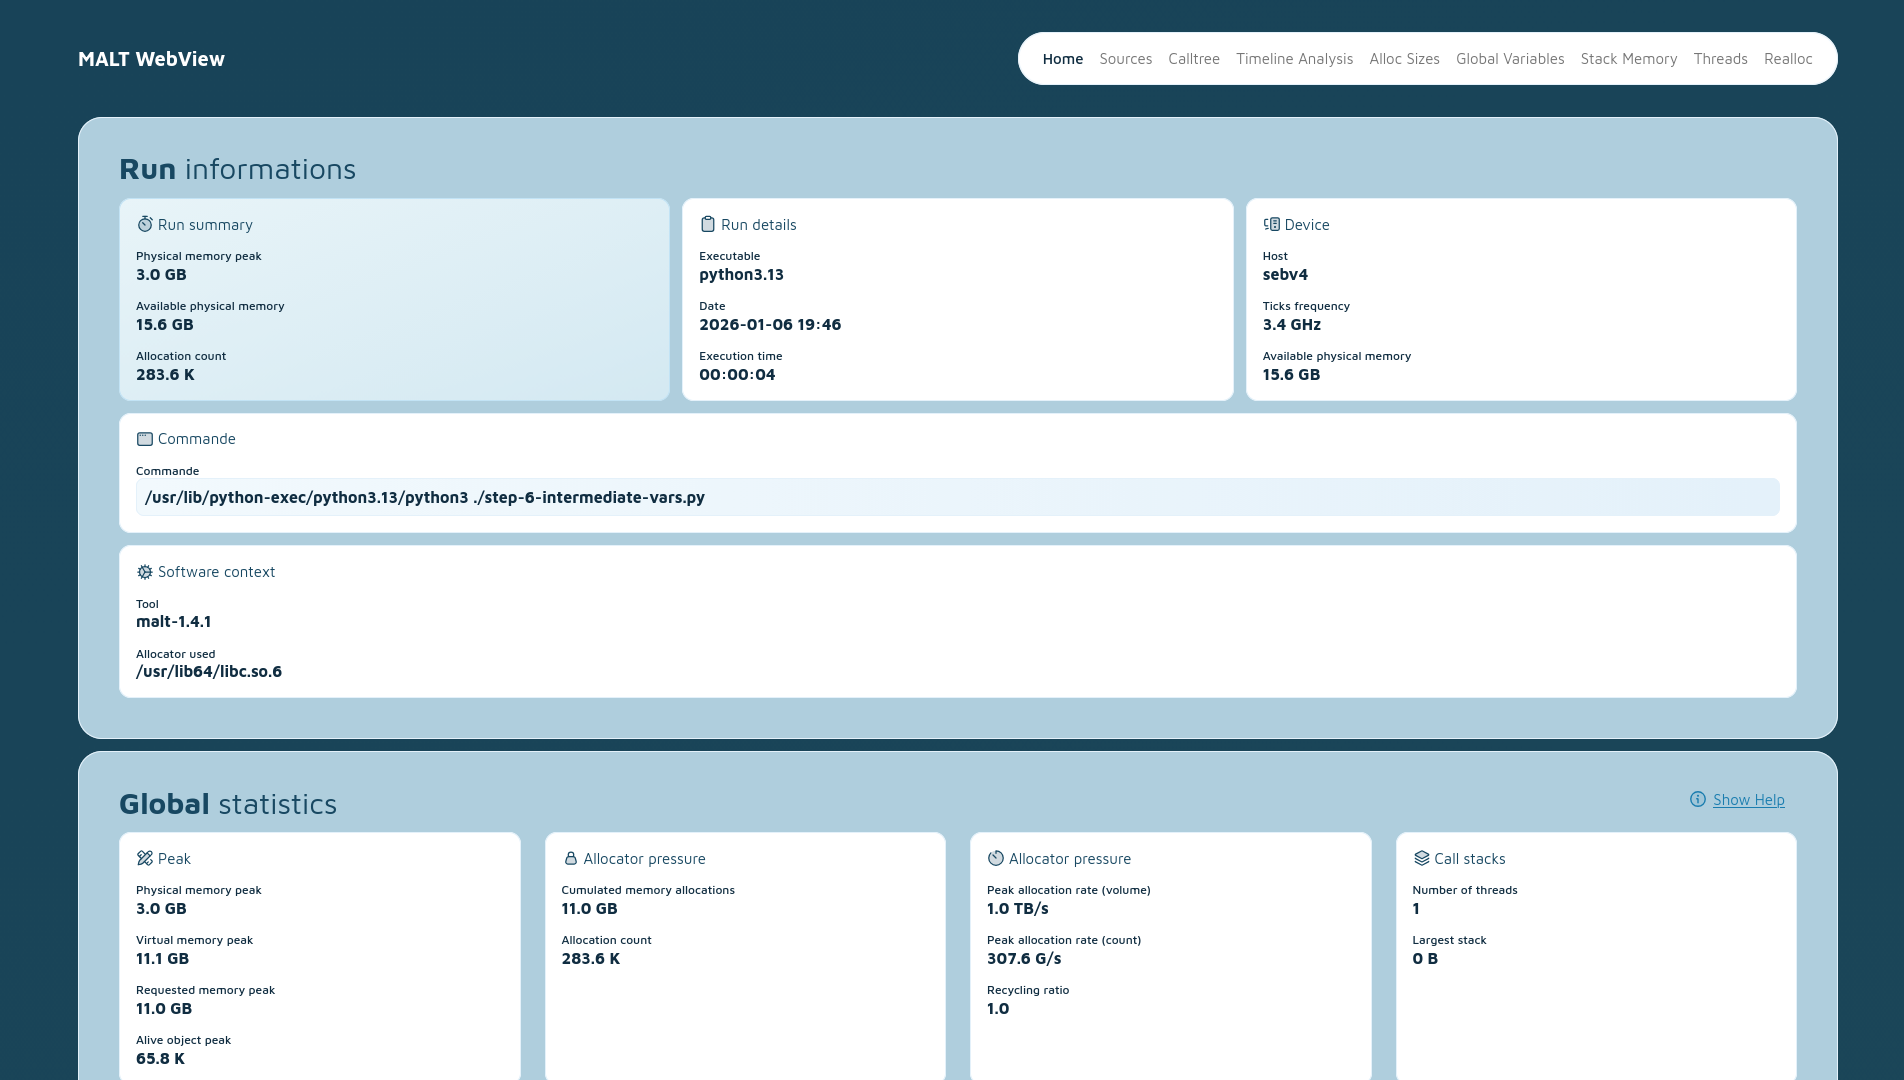Click the terminal icon beside Commande
Screen dimensions: 1904x1080
click(145, 439)
